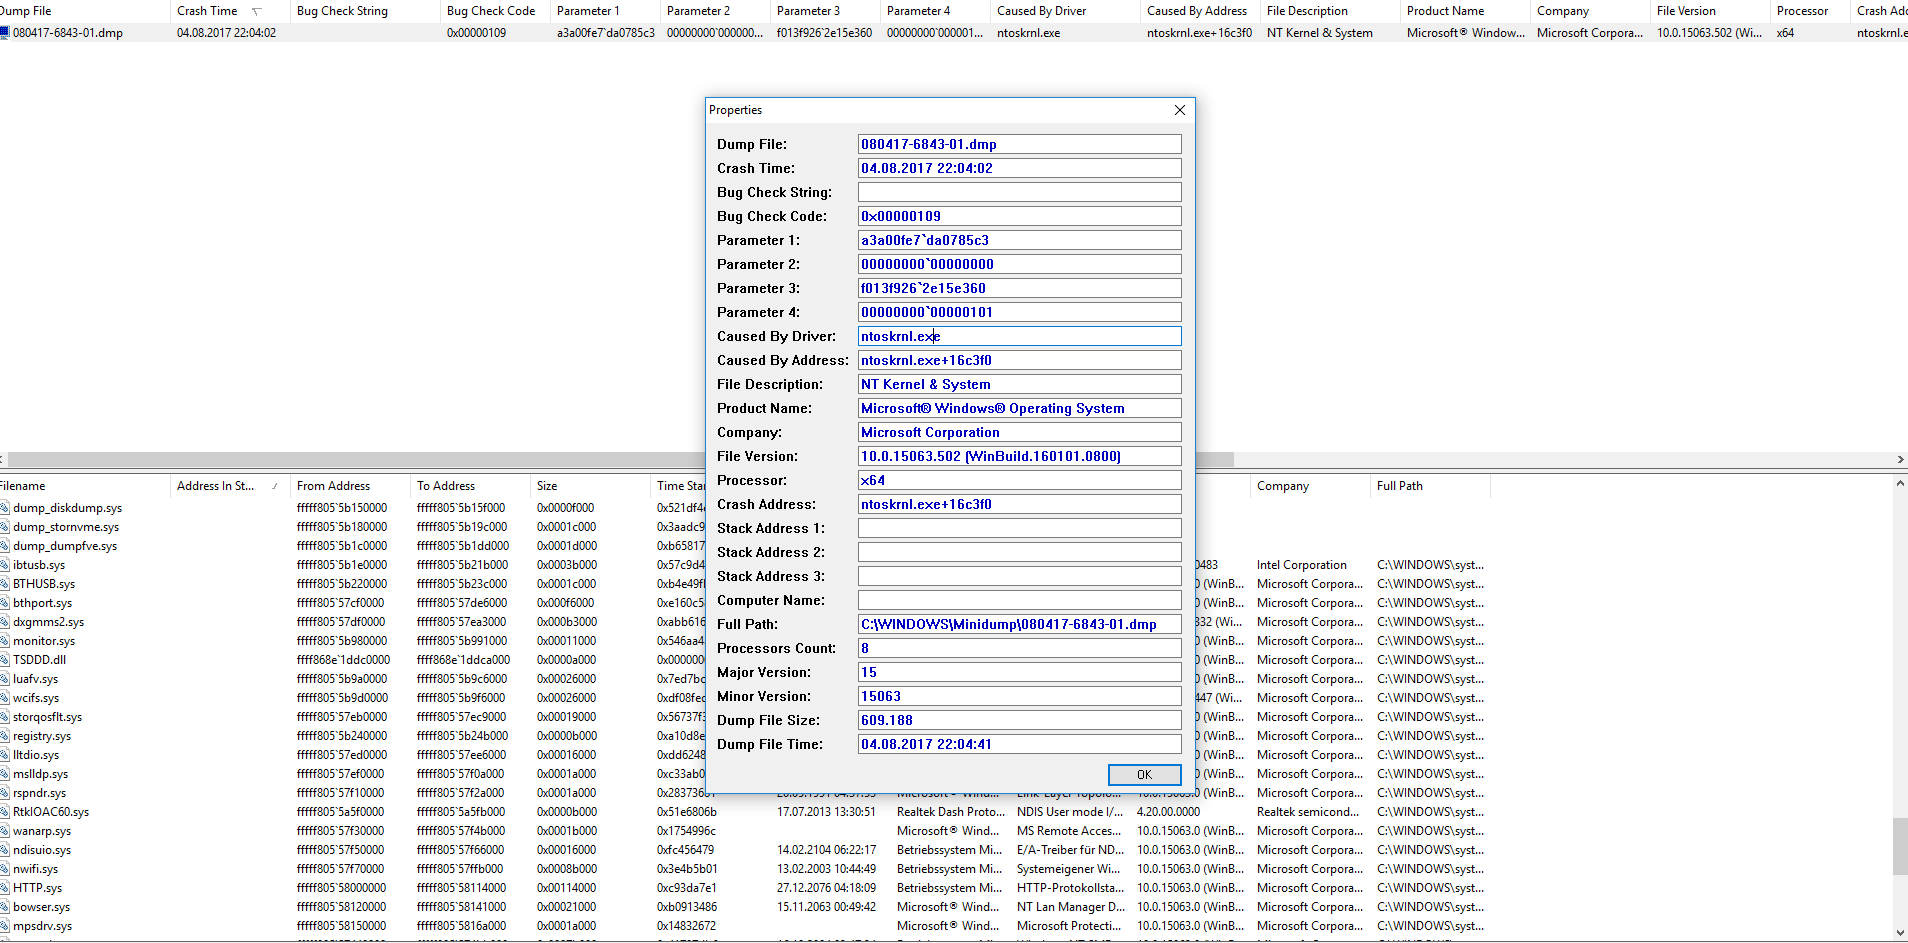Click the Minor Version field showing 15063
The image size is (1908, 943).
pyautogui.click(x=1019, y=696)
